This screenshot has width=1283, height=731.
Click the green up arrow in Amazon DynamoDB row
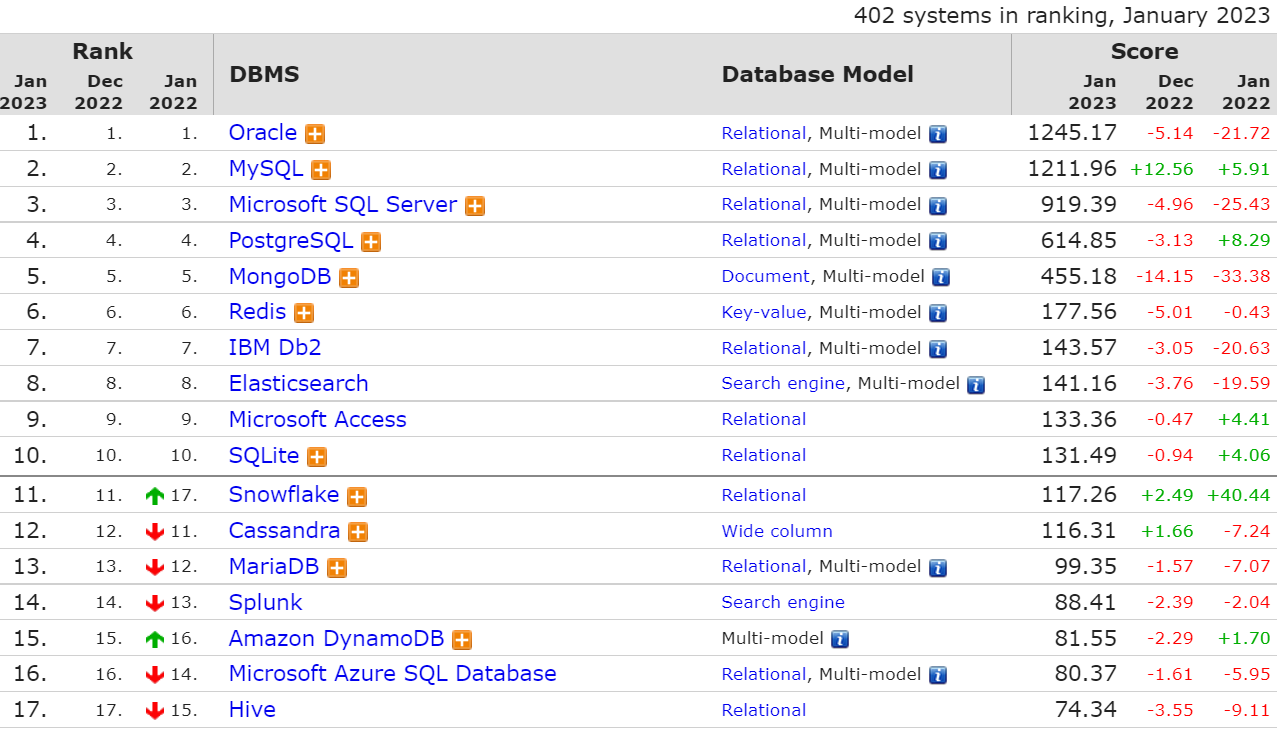point(154,639)
